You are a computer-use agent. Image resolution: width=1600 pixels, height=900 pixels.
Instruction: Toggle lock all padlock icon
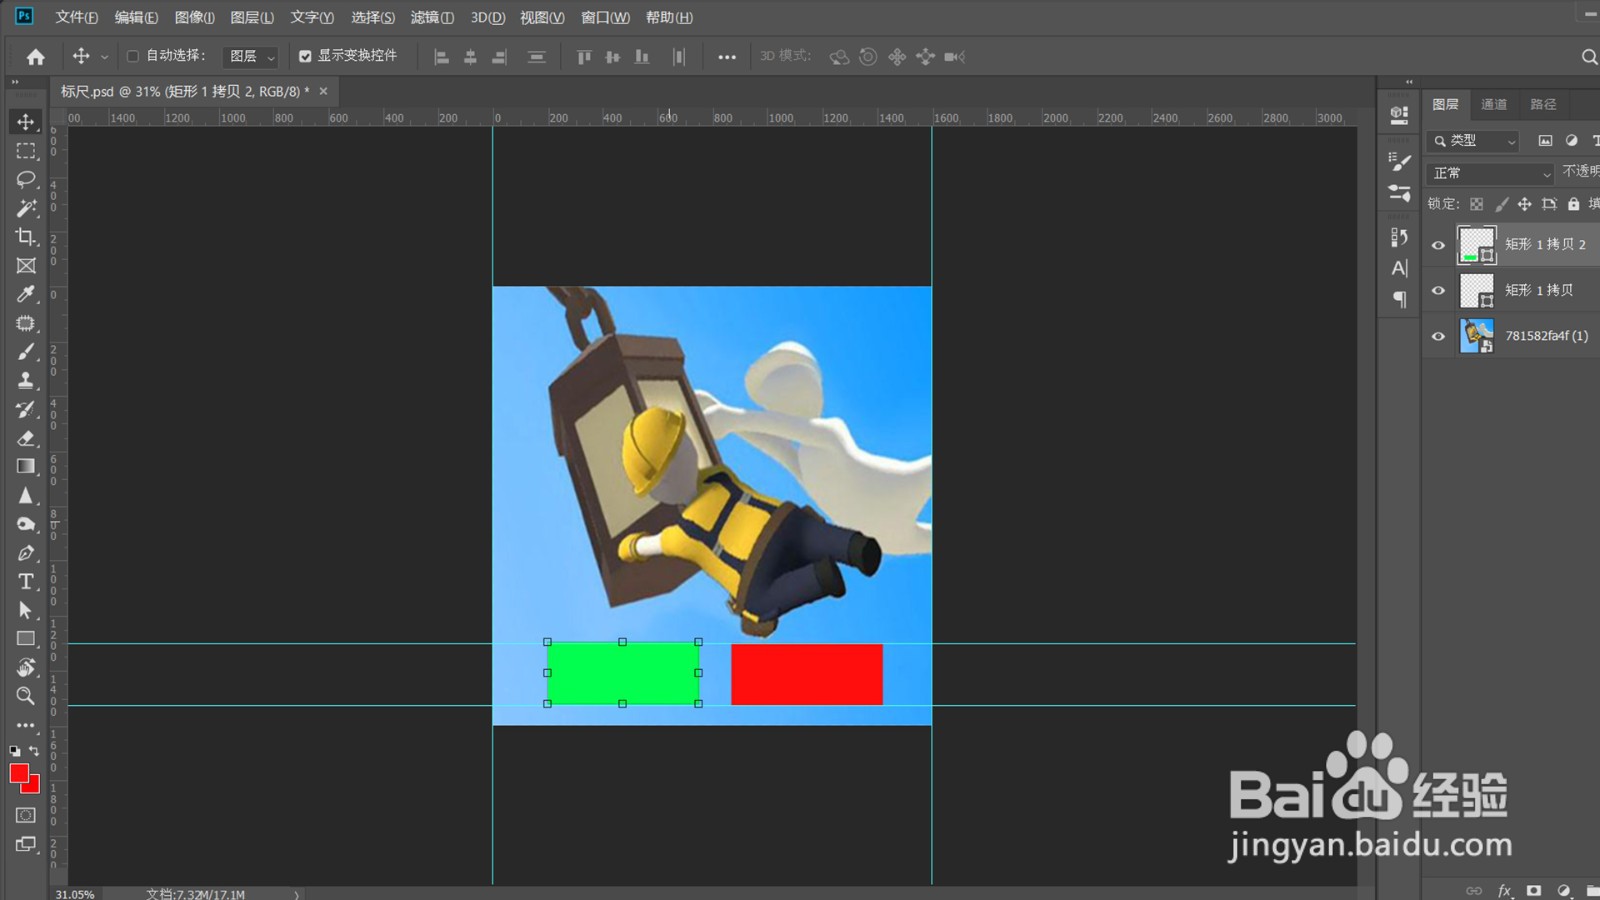coord(1573,204)
